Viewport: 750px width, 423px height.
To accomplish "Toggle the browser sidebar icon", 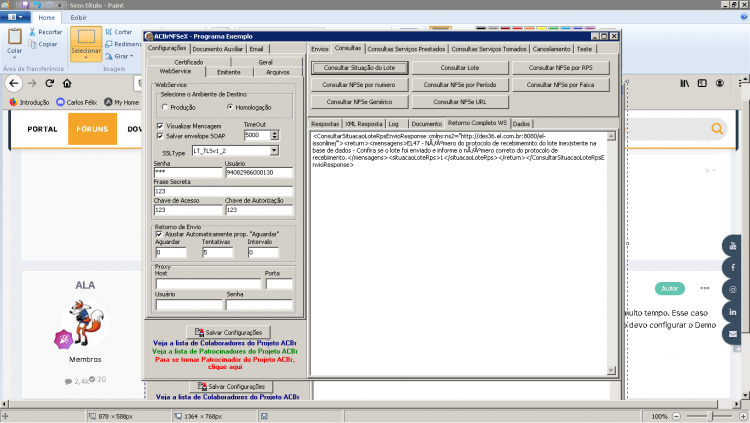I will [702, 83].
